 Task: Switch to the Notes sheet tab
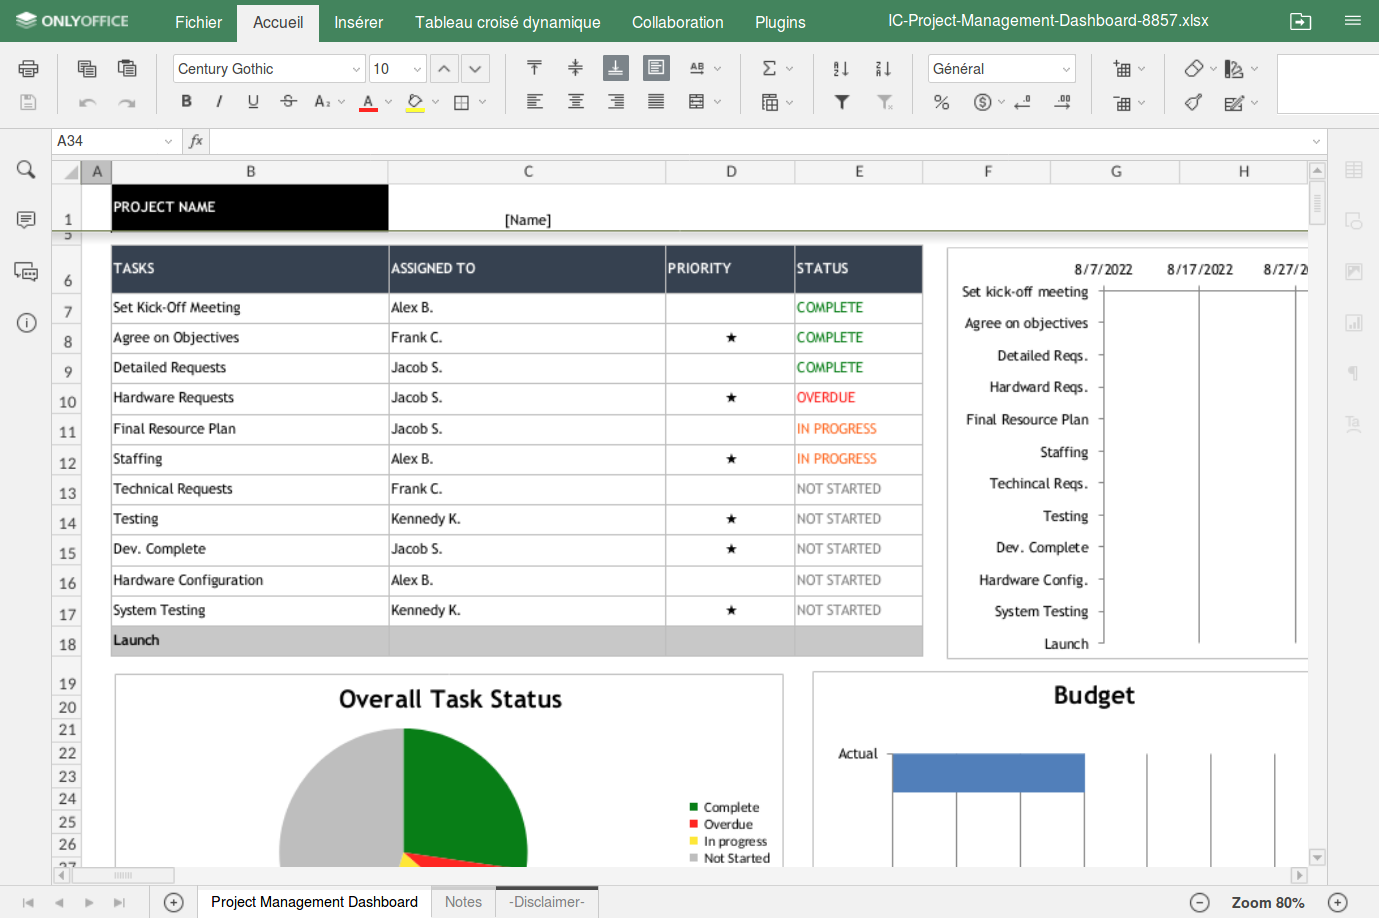tap(462, 901)
